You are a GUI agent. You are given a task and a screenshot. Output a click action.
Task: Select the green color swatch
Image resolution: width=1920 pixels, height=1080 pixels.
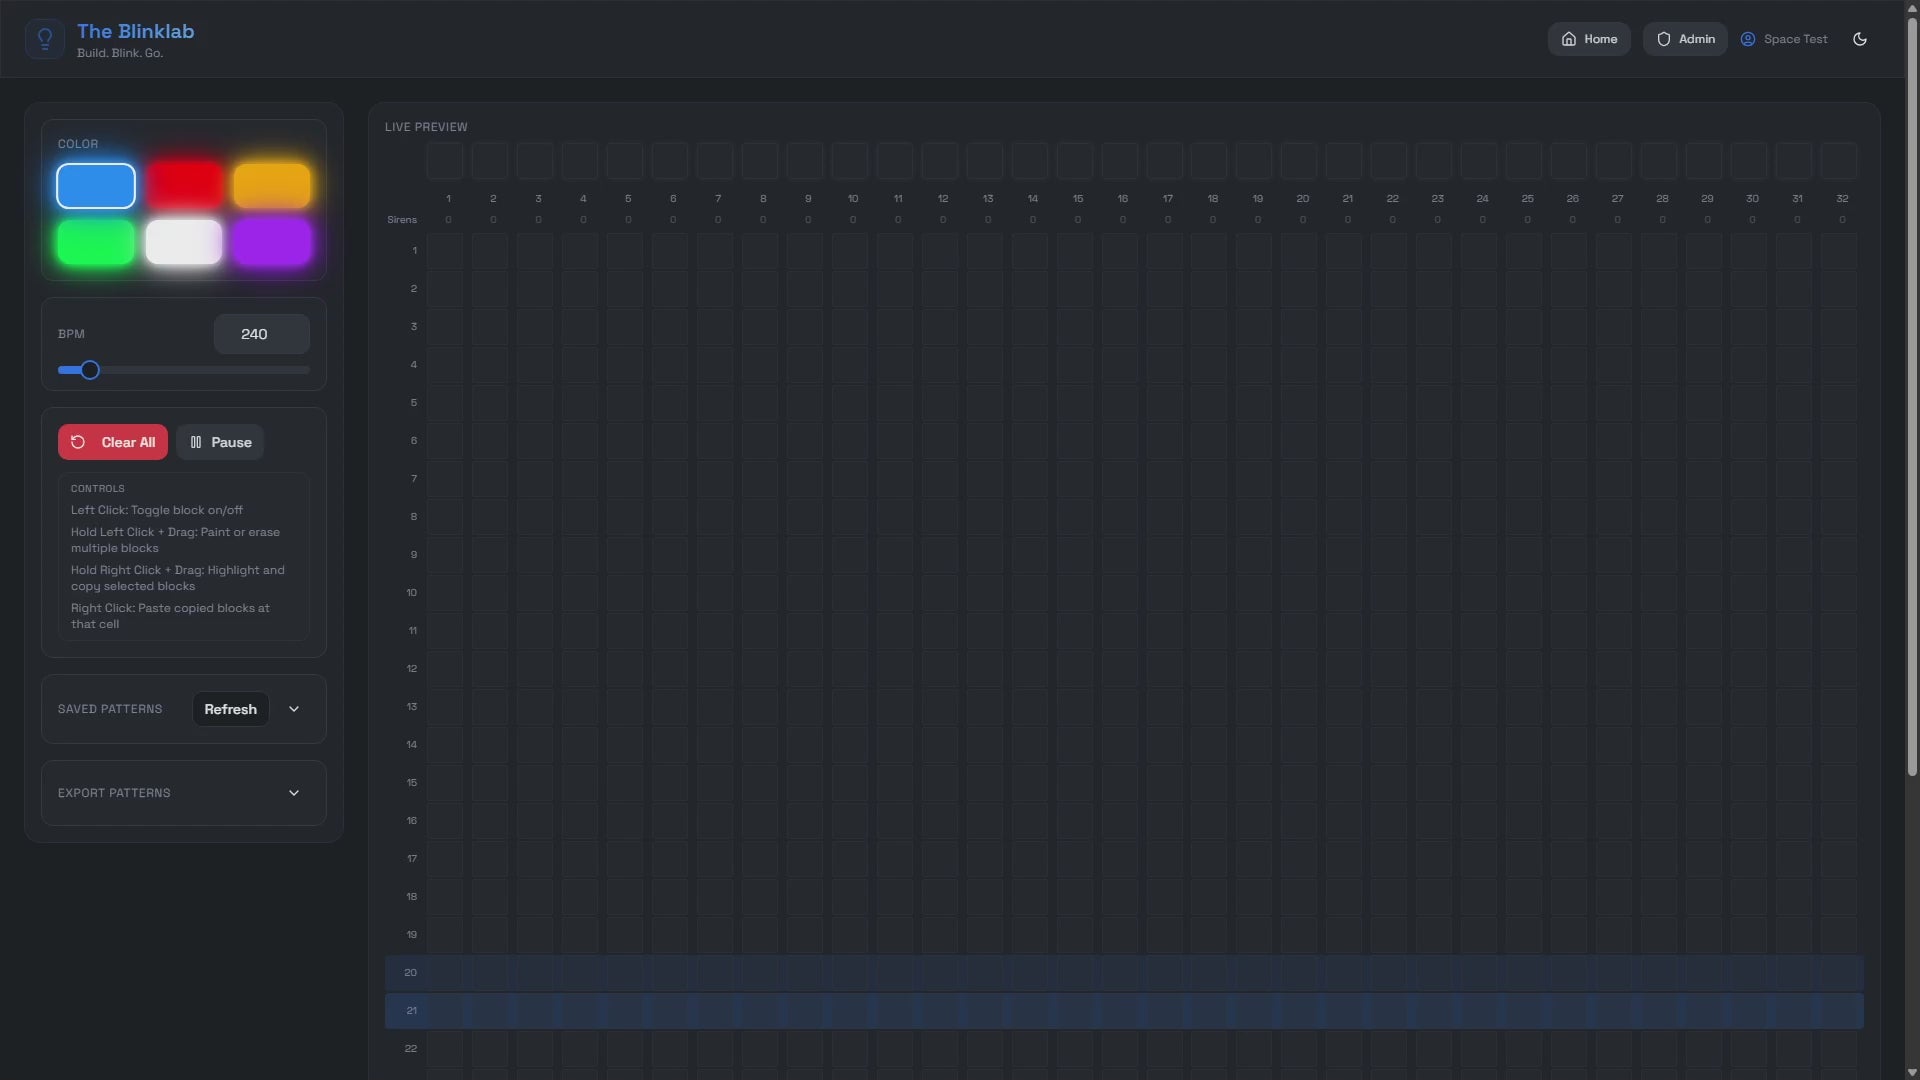click(96, 242)
